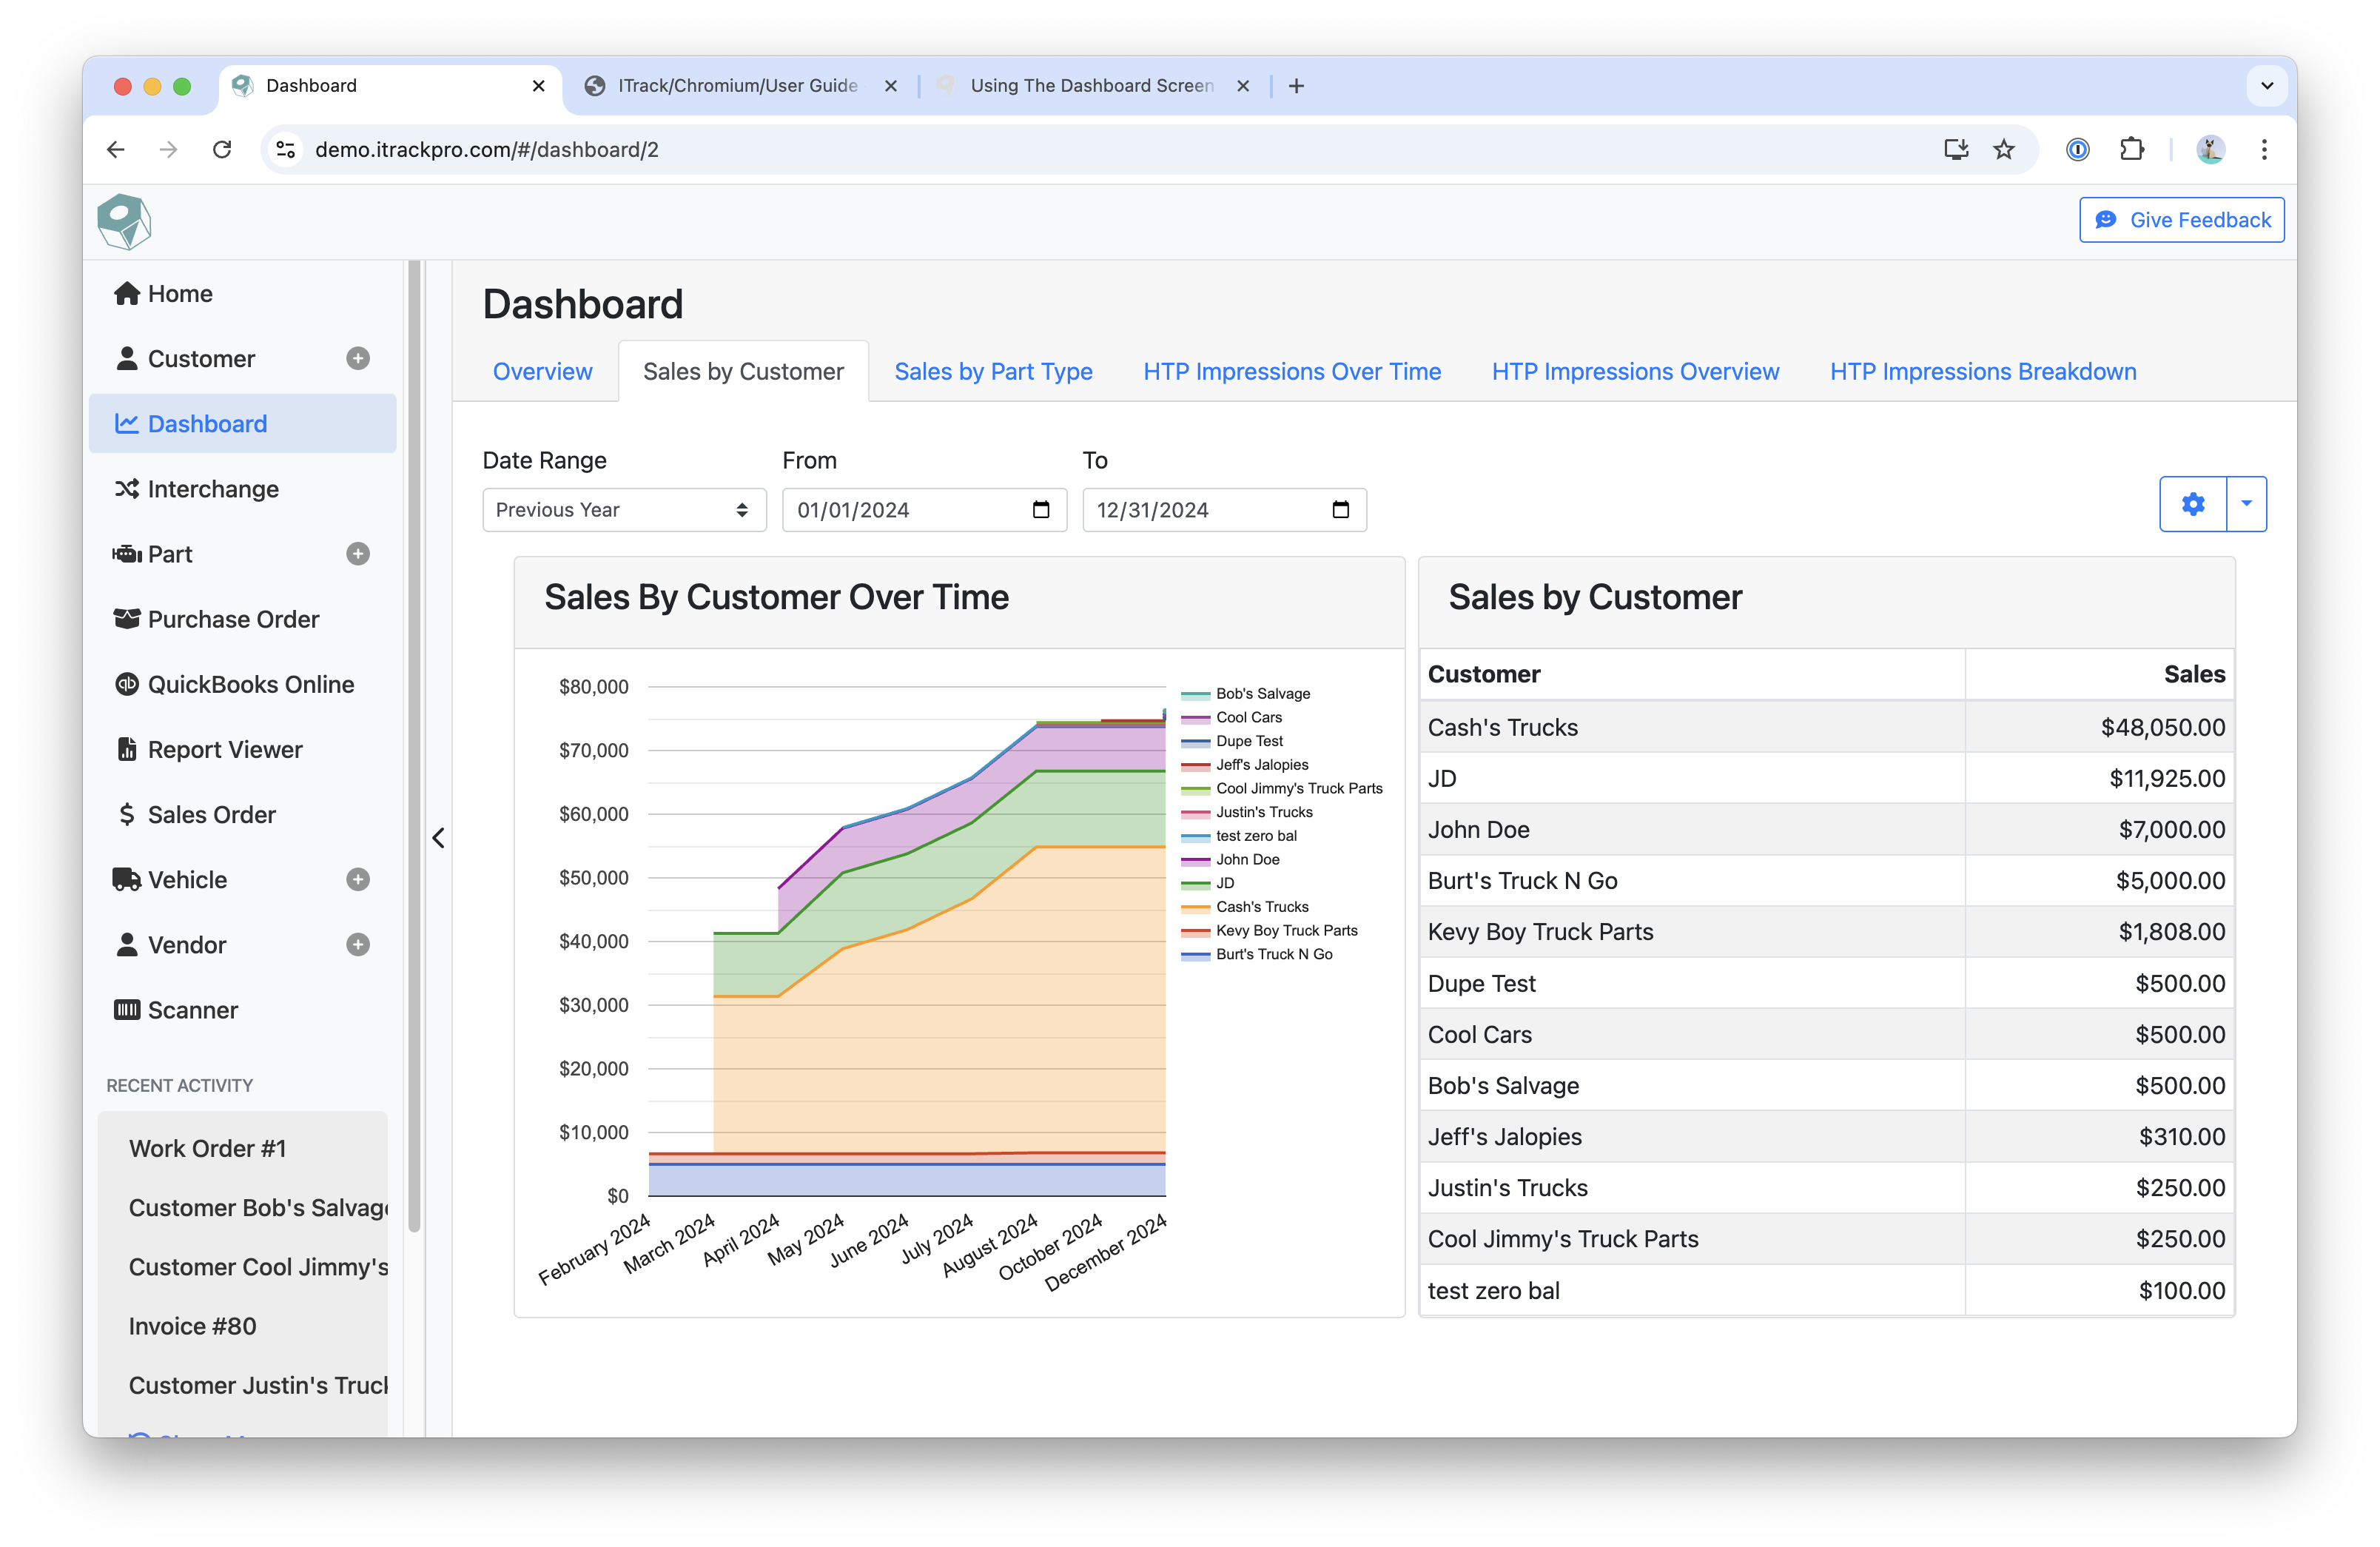Open Invoice #80 in recent activity
The height and width of the screenshot is (1547, 2380).
point(192,1326)
